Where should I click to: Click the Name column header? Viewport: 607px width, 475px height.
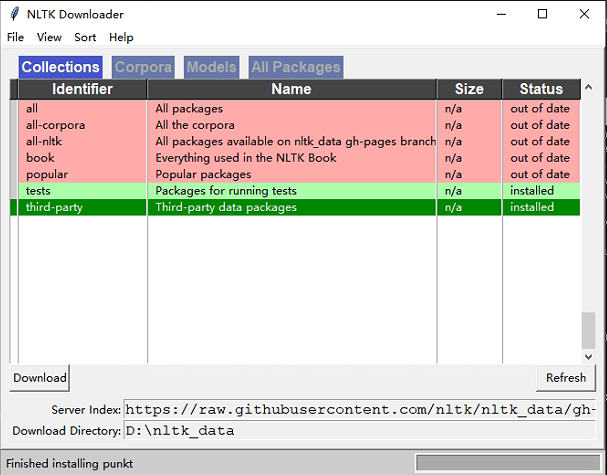[x=291, y=89]
